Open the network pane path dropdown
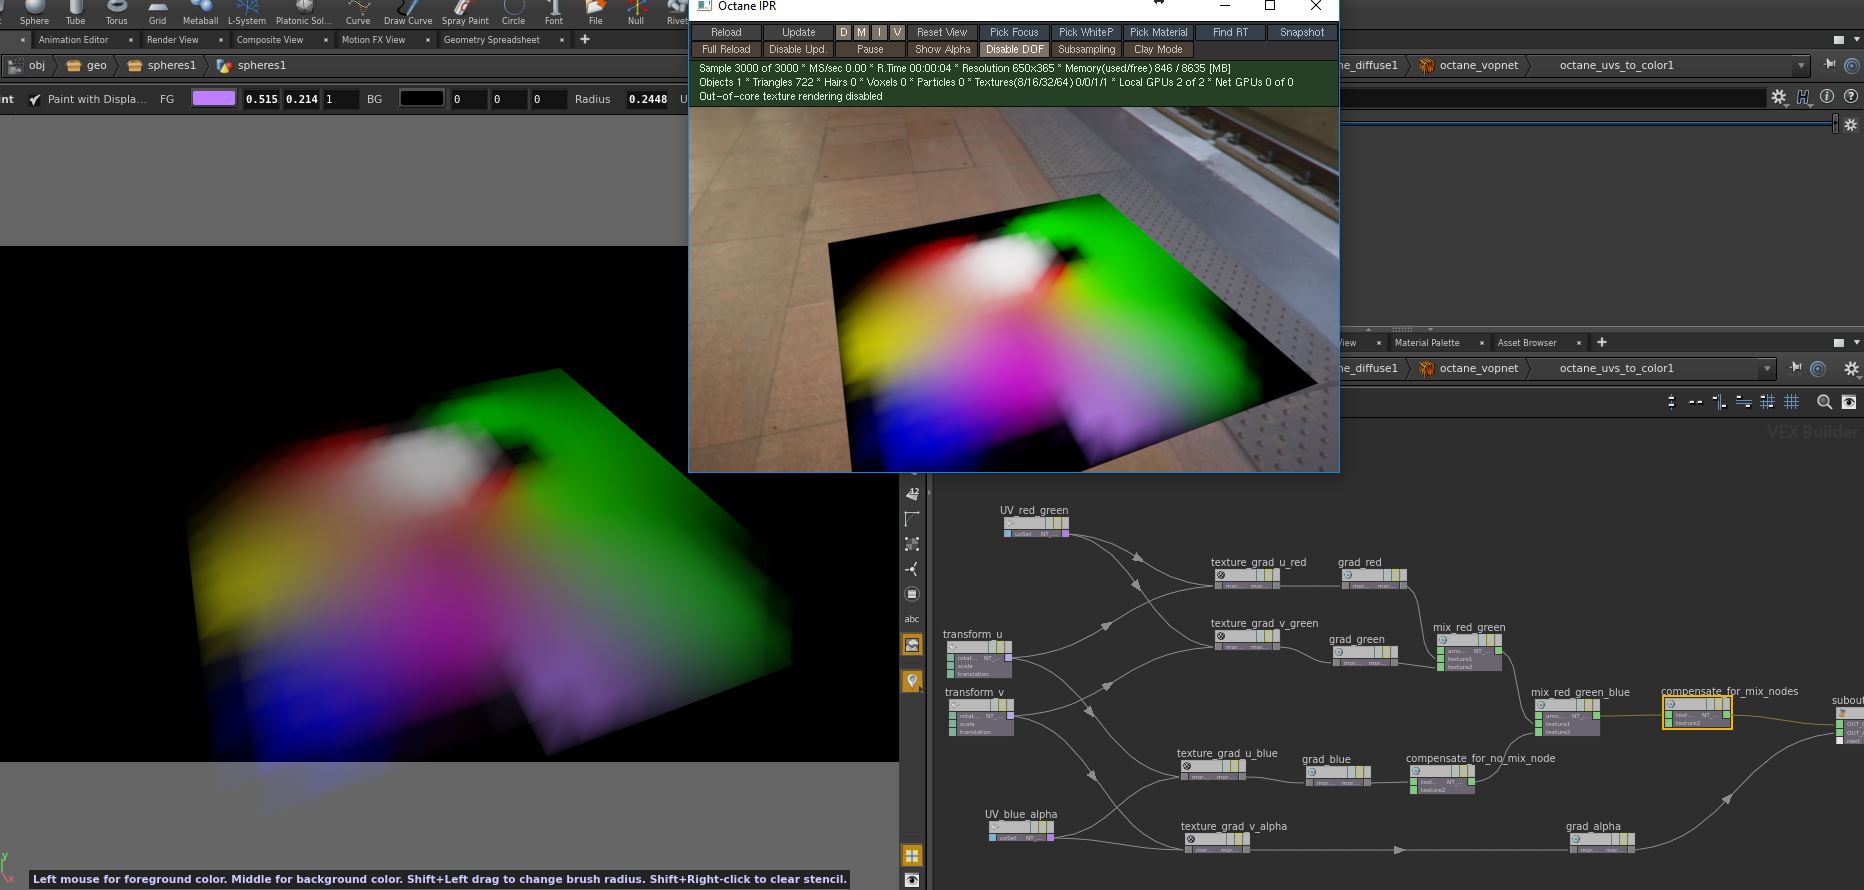 pos(1767,368)
